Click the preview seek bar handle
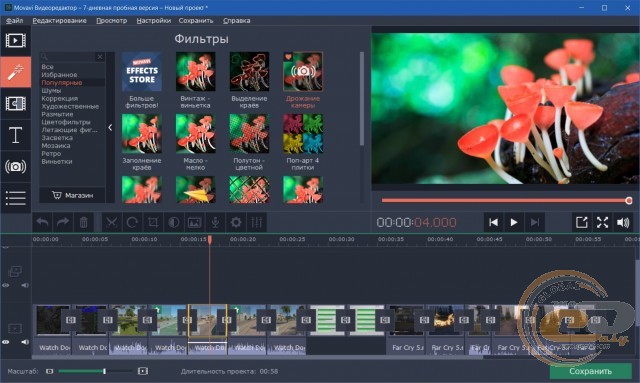 (x=629, y=200)
